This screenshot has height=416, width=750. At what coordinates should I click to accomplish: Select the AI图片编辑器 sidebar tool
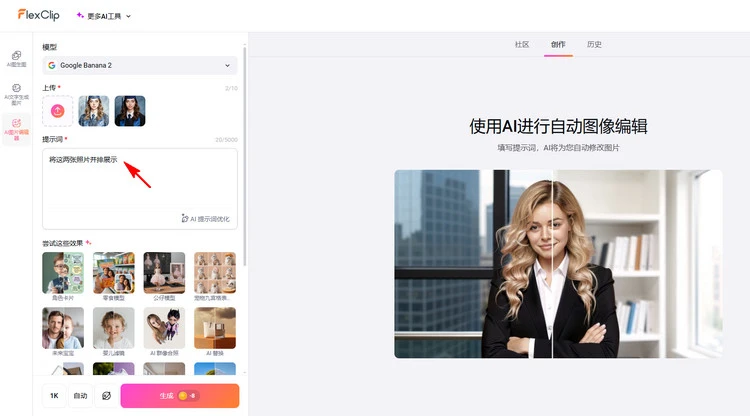click(x=16, y=129)
